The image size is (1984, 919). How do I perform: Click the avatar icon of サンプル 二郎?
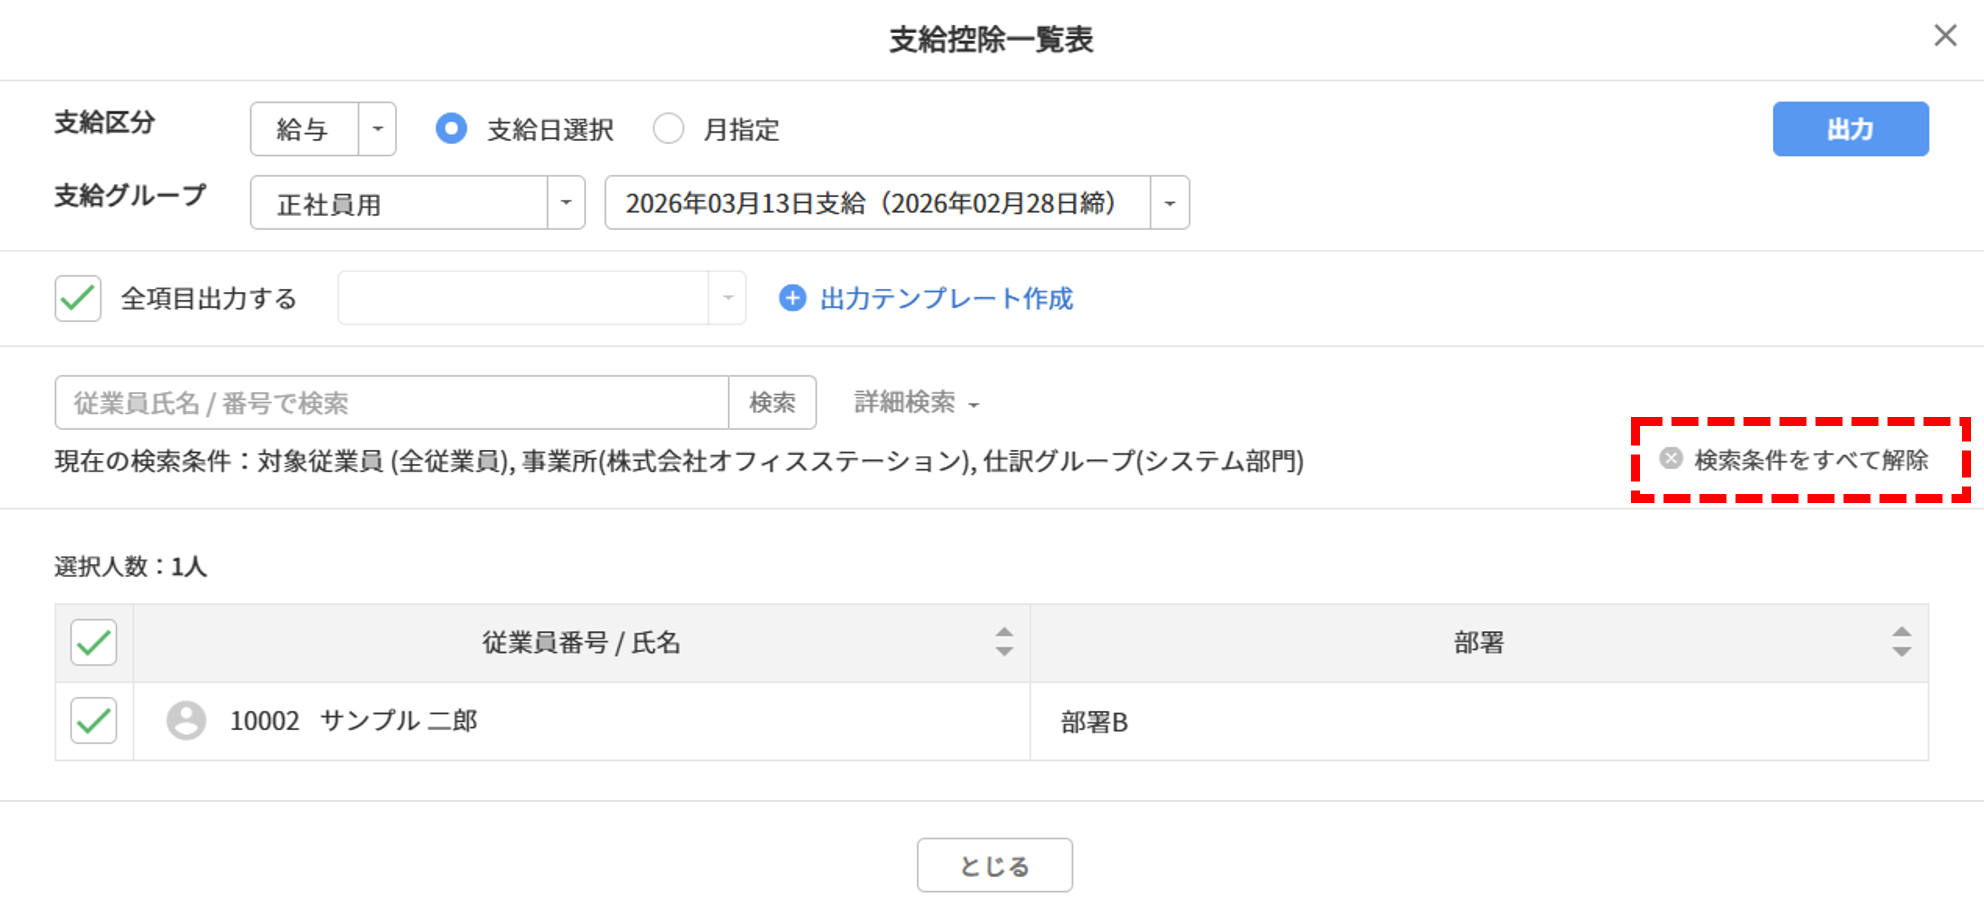[186, 721]
